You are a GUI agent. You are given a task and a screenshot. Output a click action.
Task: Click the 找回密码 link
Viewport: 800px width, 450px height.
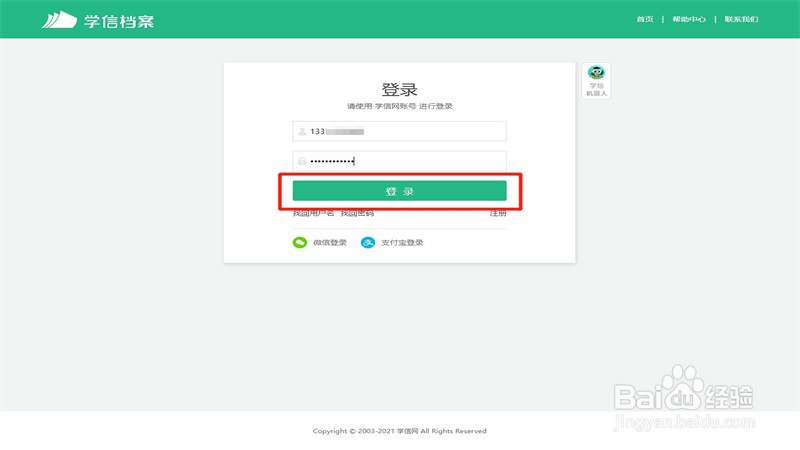tap(357, 213)
